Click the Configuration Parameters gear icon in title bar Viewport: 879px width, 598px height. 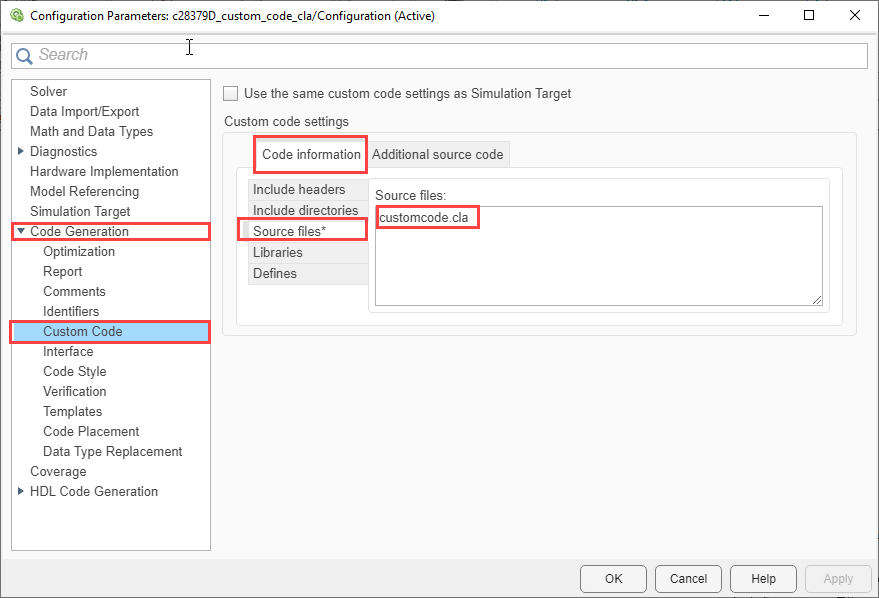(x=16, y=16)
